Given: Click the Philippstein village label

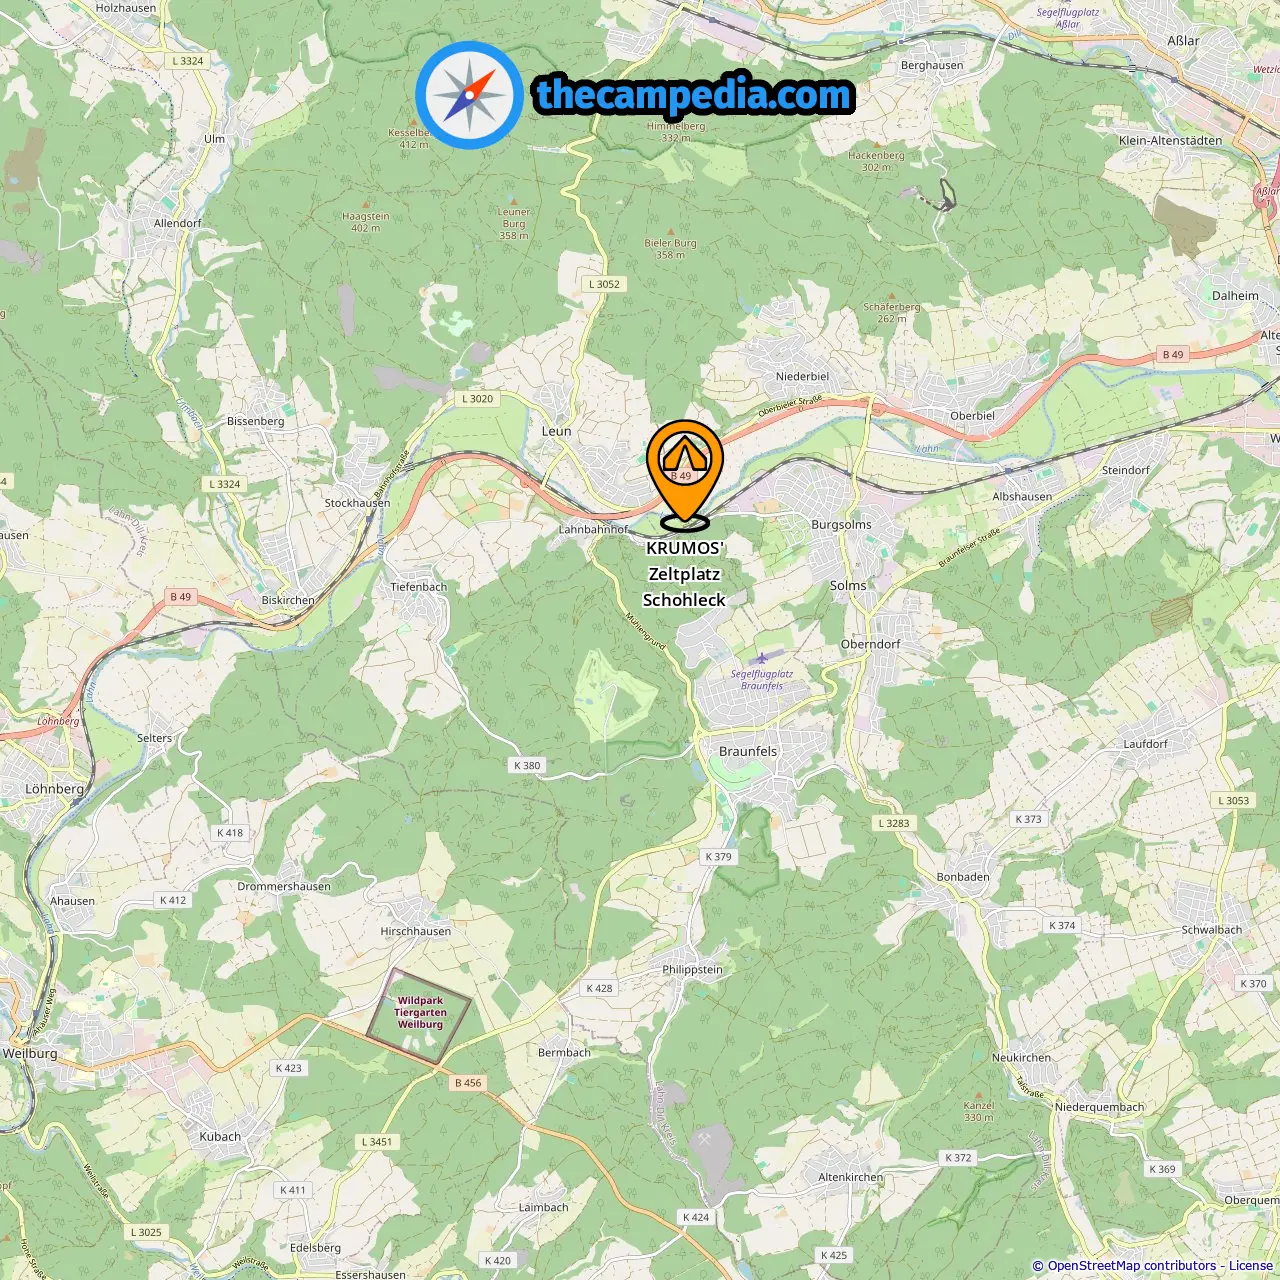Looking at the screenshot, I should tap(692, 969).
